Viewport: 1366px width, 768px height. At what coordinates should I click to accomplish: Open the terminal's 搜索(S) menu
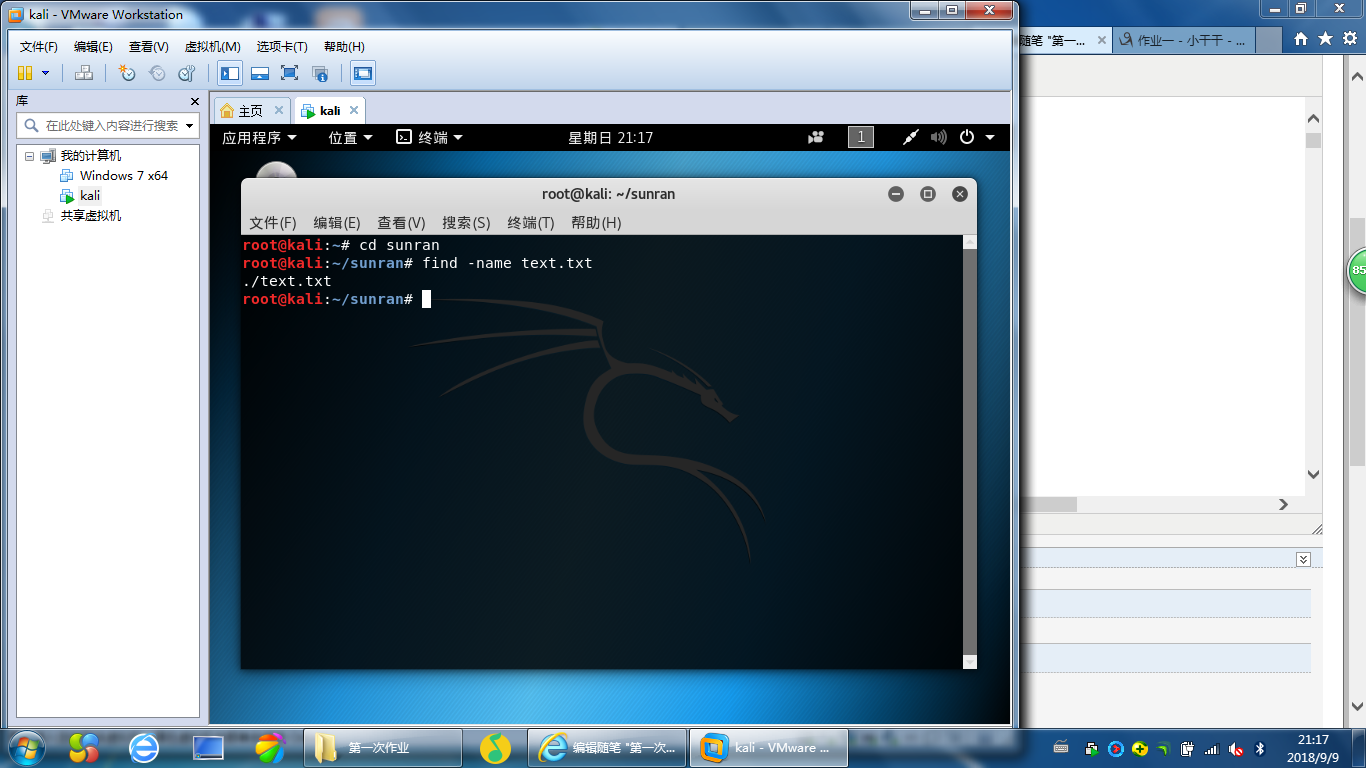466,223
